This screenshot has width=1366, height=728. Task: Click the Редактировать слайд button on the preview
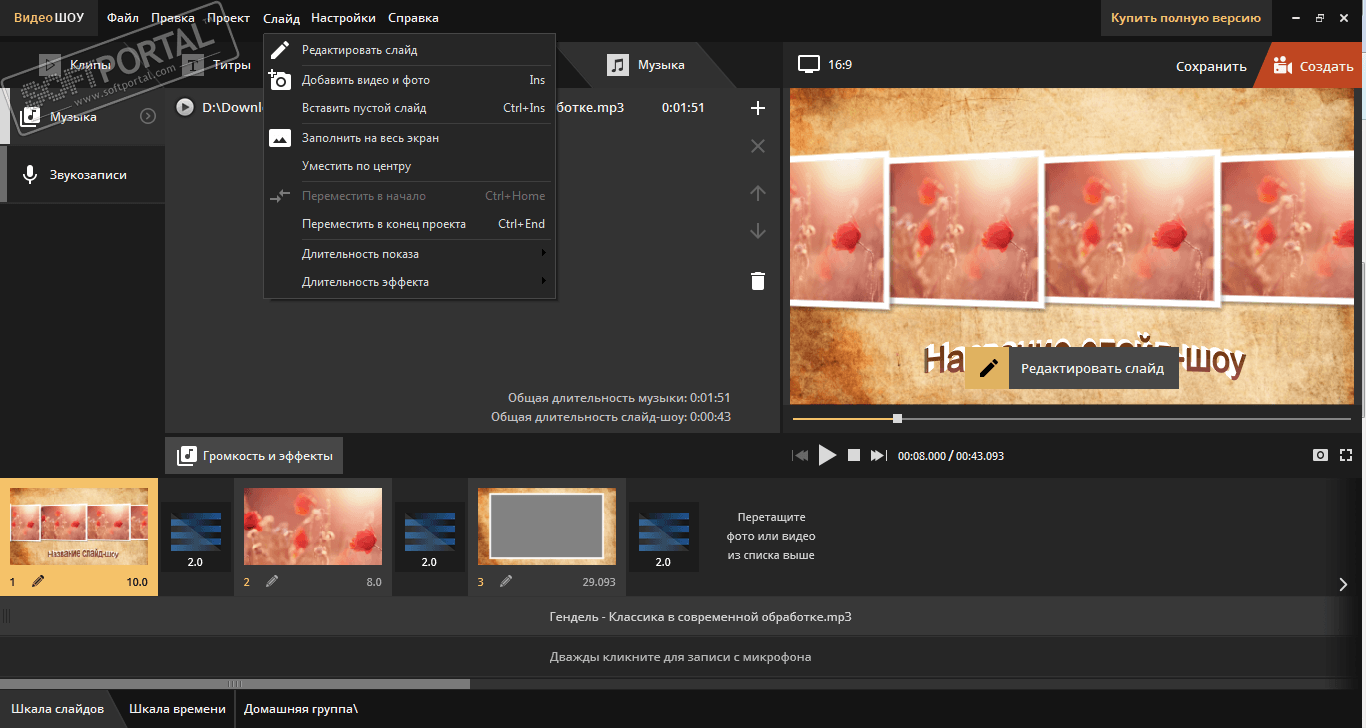(1073, 368)
